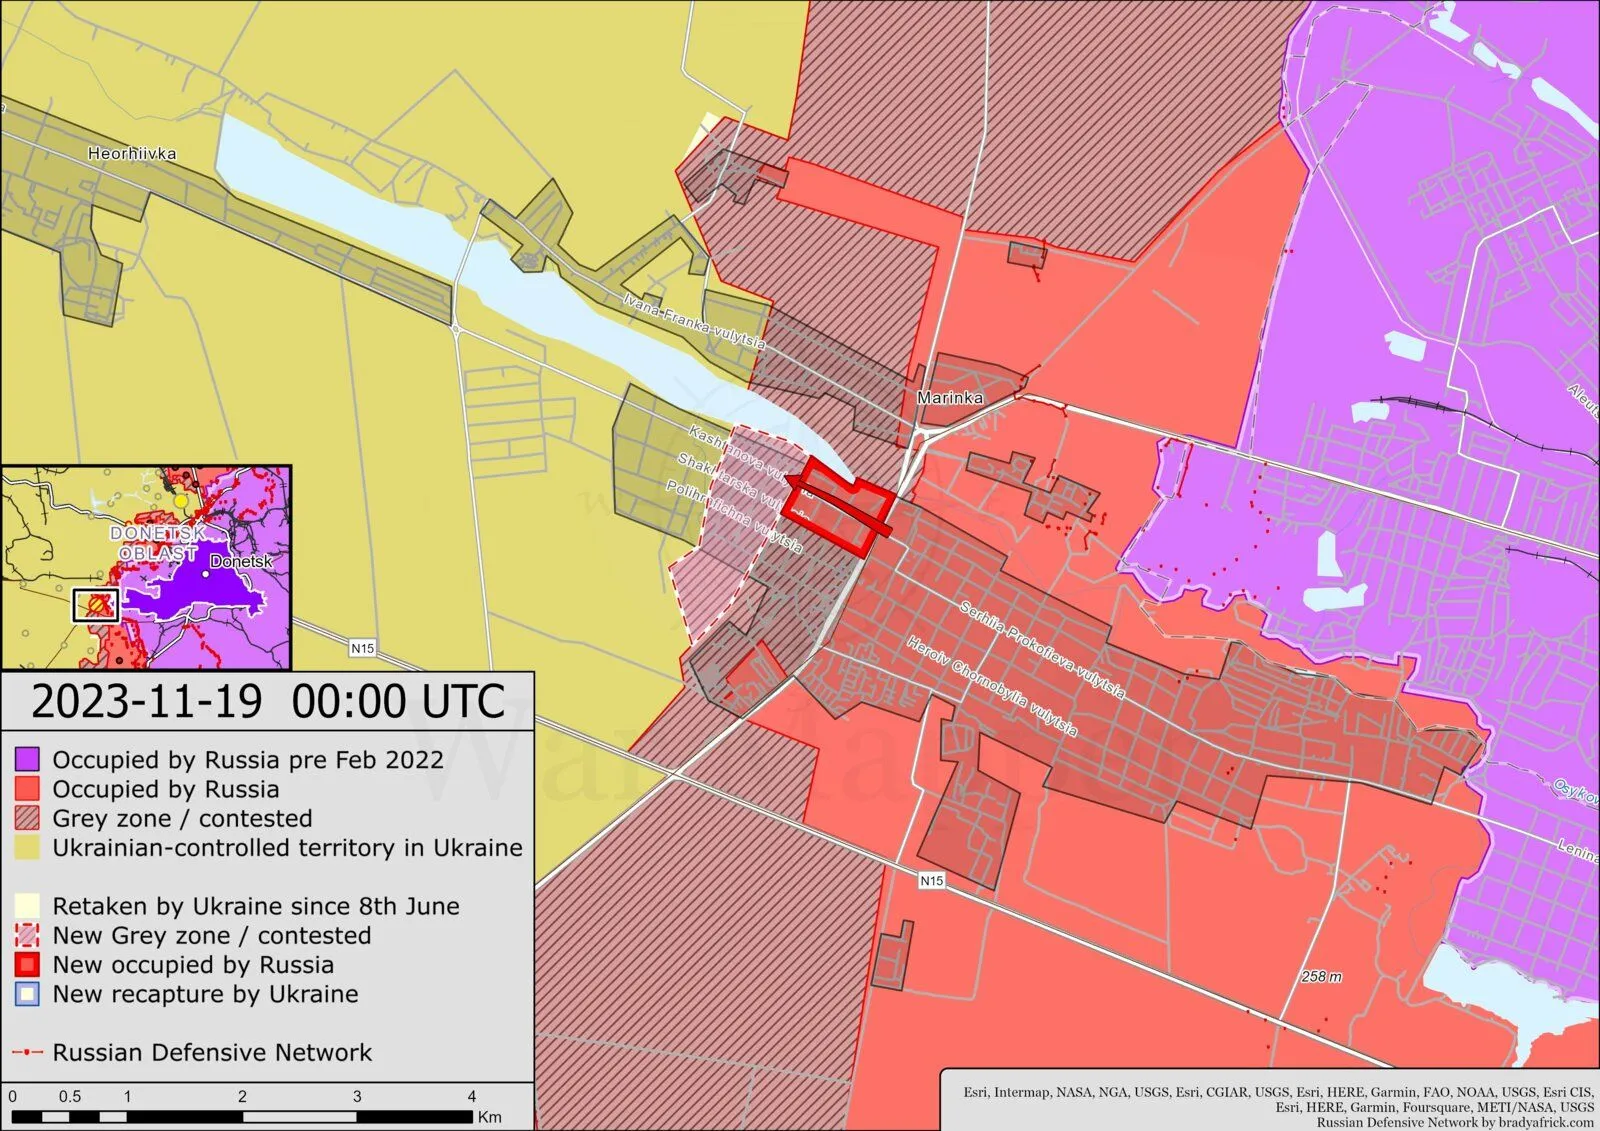Click the N15 road shield beside the inset map

coord(362,649)
